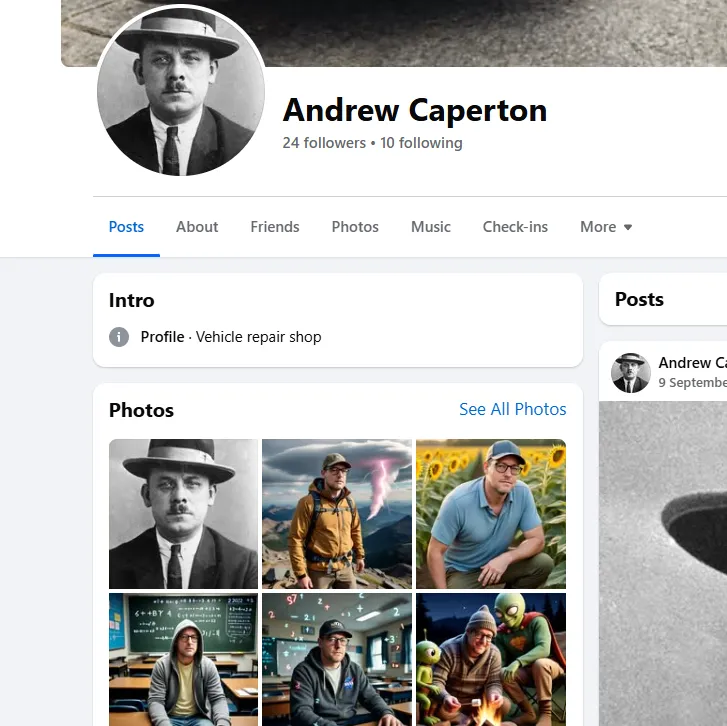Click the 9 September post date
Screen dimensions: 727x726
tap(693, 382)
